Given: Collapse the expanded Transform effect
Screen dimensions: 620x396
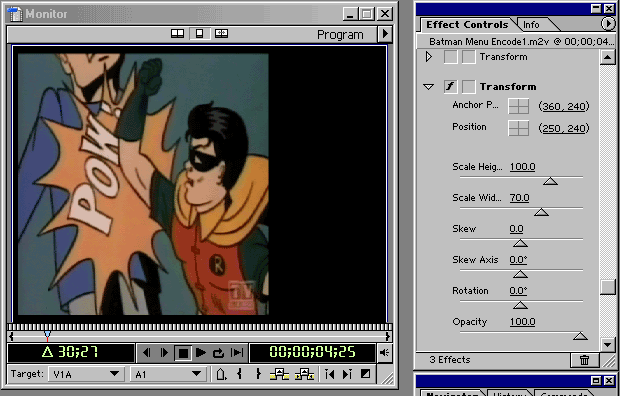Looking at the screenshot, I should (429, 87).
